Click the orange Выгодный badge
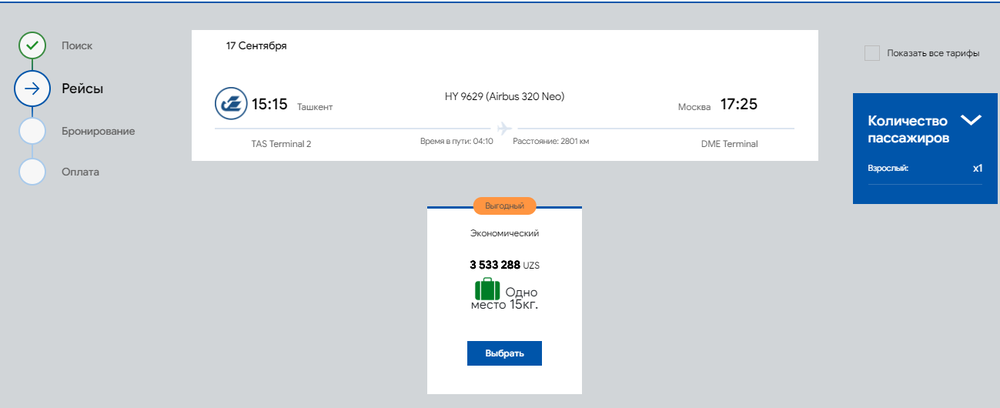The image size is (1000, 408). click(505, 205)
